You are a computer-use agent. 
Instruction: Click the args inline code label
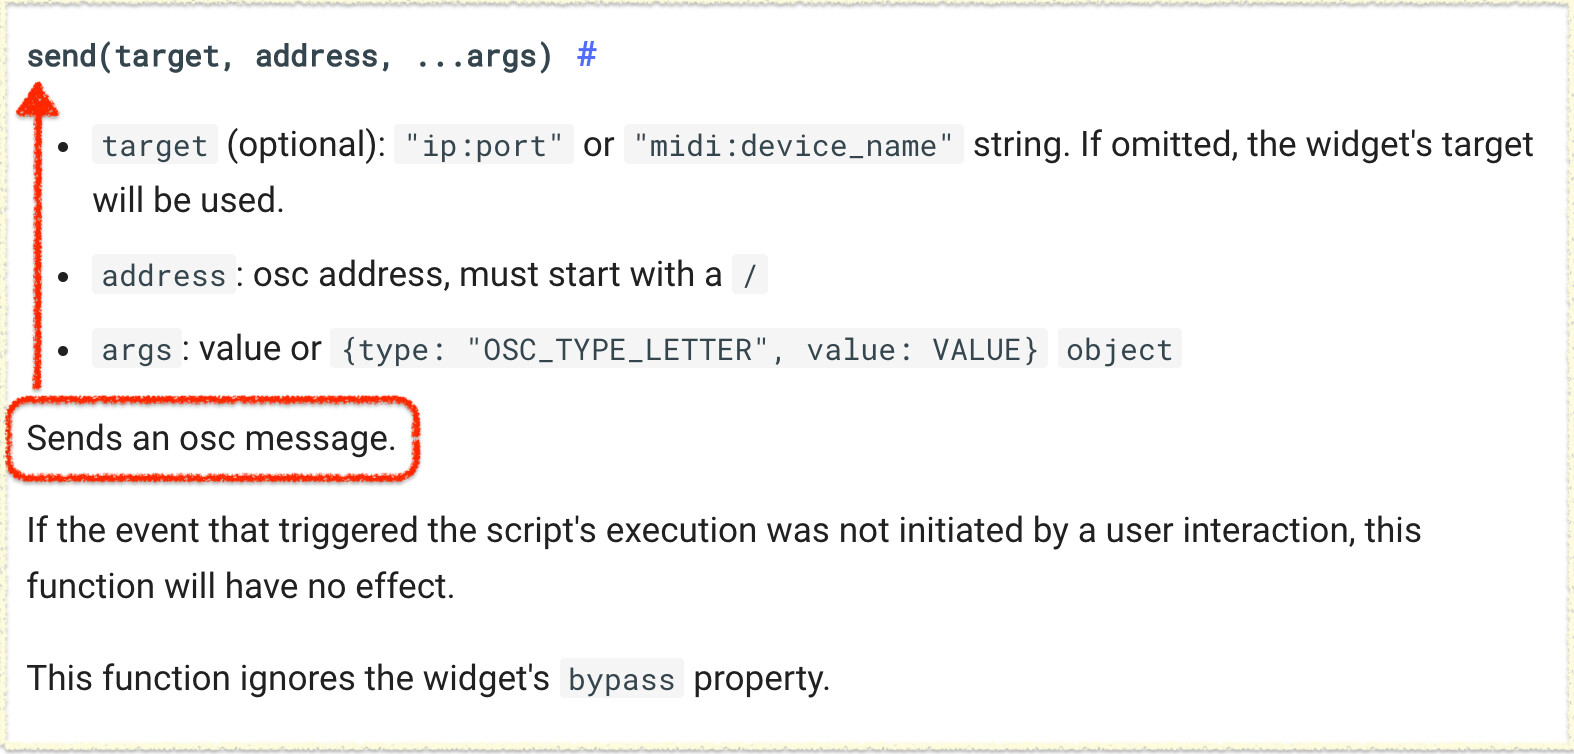coord(137,349)
